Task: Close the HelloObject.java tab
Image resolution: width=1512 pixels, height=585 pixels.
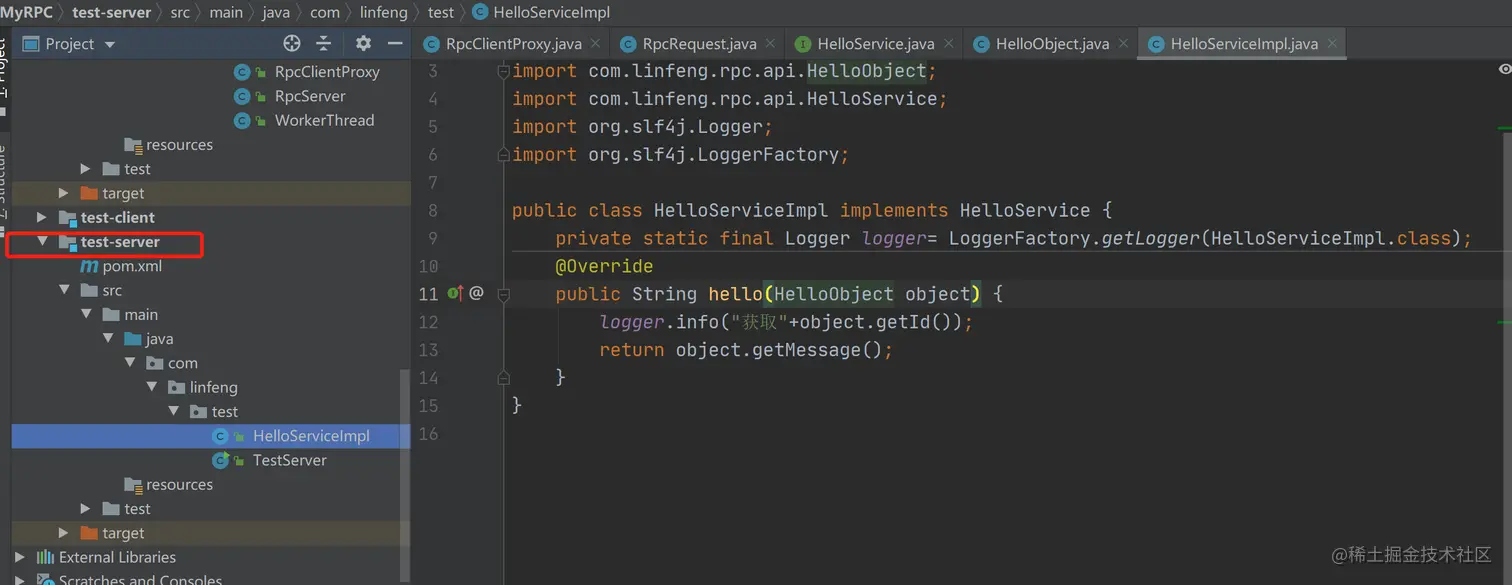Action: tap(1123, 43)
